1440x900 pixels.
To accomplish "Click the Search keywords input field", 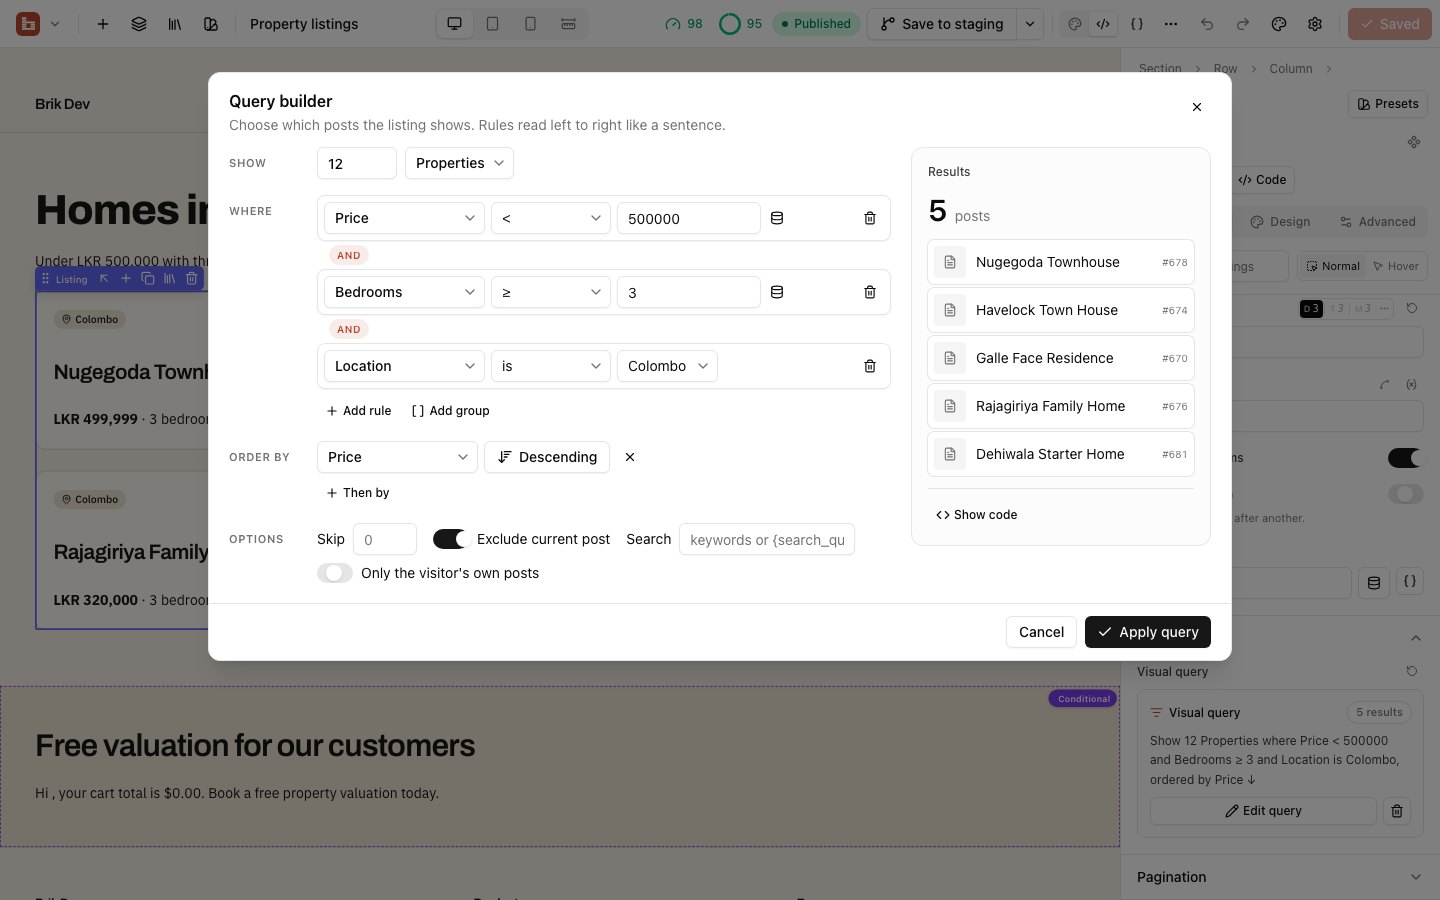I will pyautogui.click(x=767, y=539).
